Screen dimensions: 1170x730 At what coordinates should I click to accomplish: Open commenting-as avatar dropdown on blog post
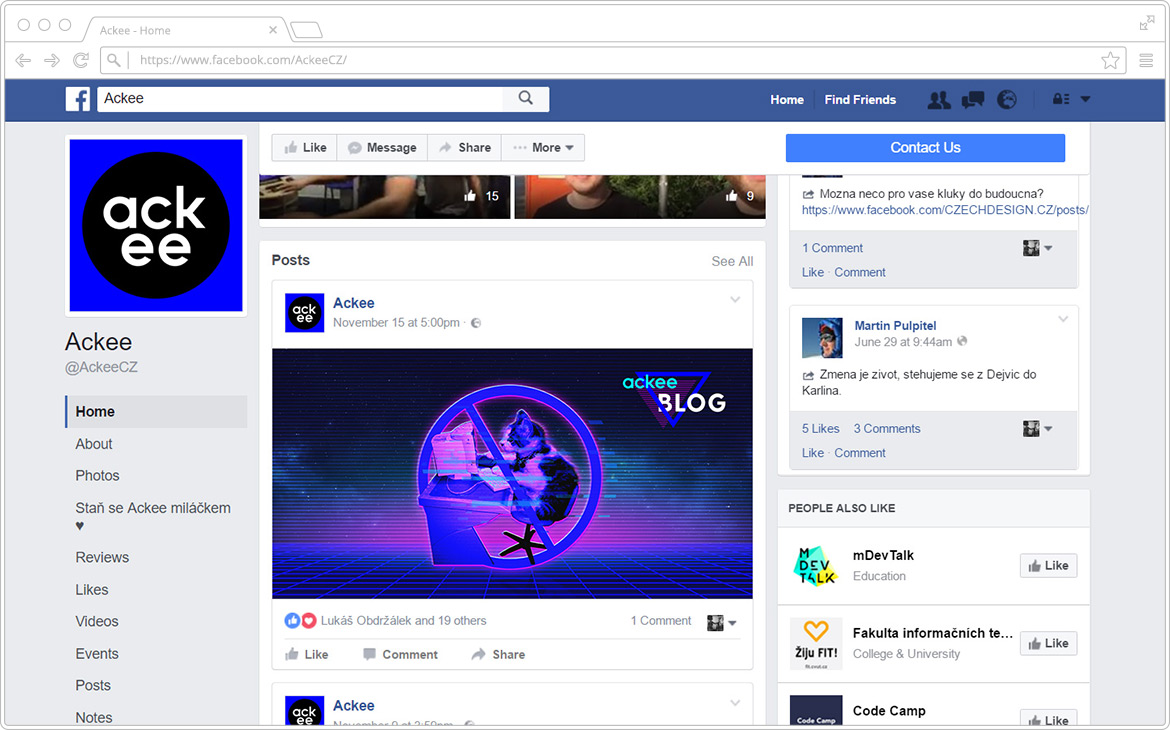click(722, 623)
